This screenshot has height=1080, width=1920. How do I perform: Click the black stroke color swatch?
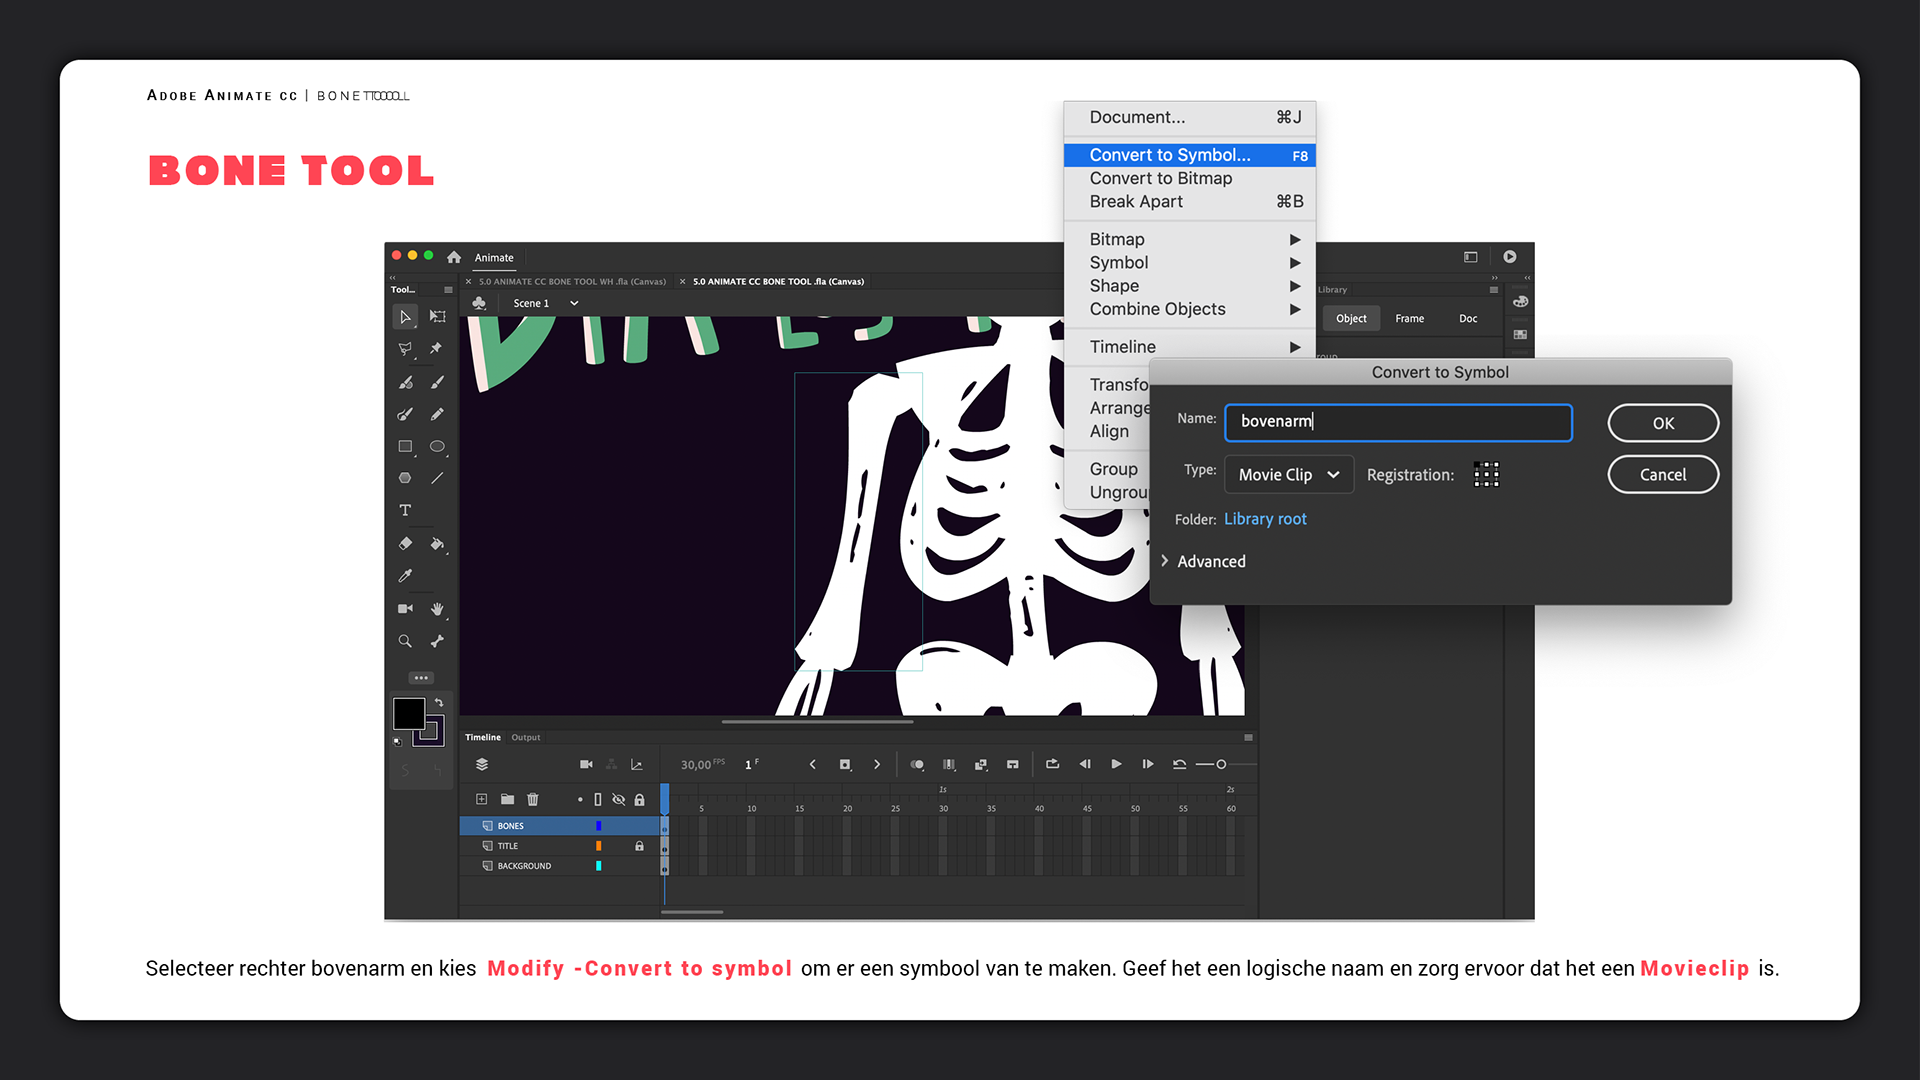tap(408, 713)
